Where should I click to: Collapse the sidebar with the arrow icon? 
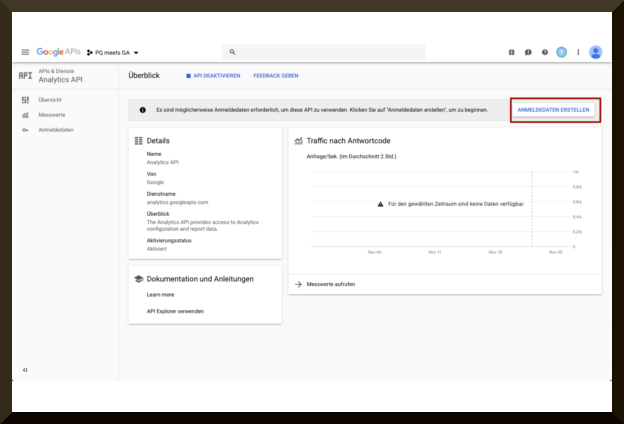25,370
